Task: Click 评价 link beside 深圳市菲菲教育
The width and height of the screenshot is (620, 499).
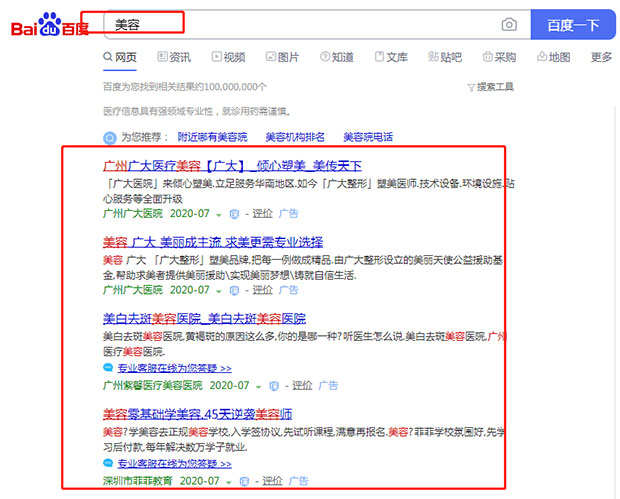Action: pos(272,481)
